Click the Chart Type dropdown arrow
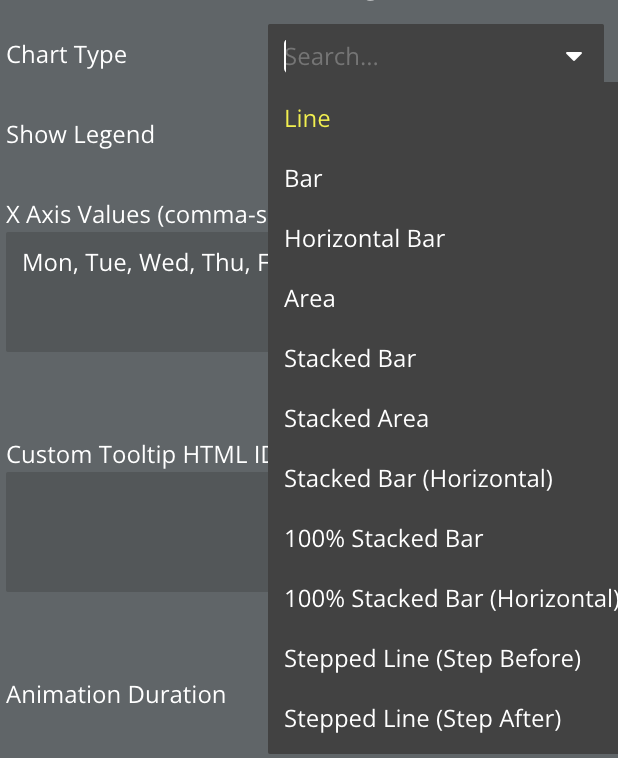The height and width of the screenshot is (758, 618). click(x=574, y=57)
